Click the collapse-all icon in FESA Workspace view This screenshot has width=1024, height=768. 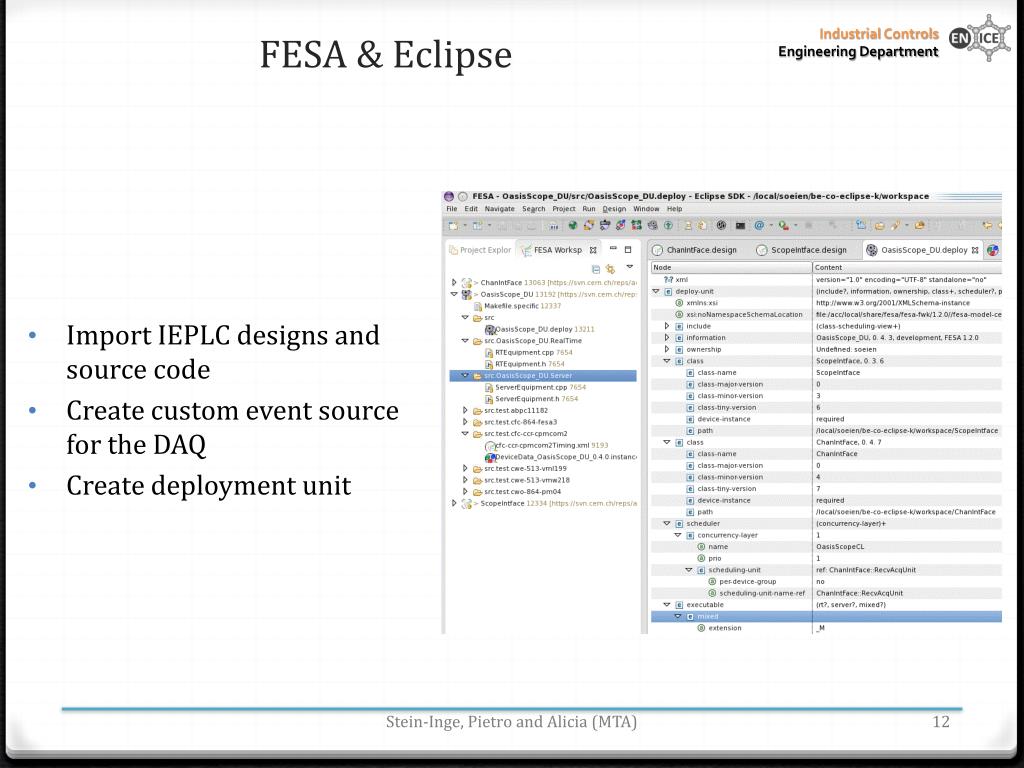[x=596, y=268]
